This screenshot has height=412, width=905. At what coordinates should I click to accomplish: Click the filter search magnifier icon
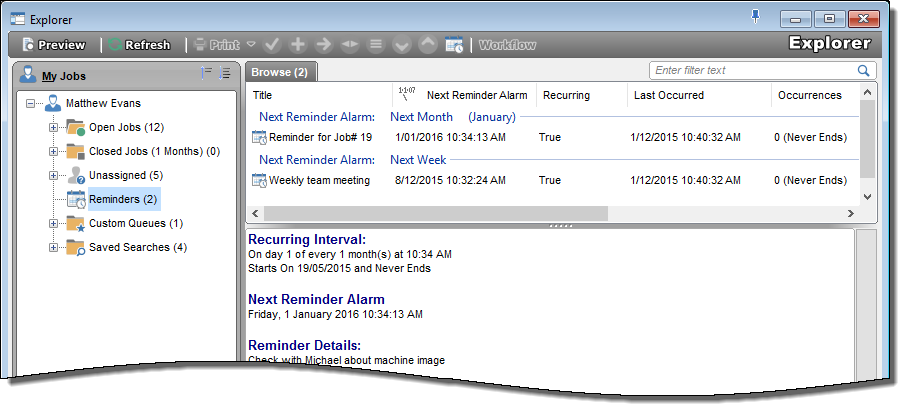[x=863, y=70]
